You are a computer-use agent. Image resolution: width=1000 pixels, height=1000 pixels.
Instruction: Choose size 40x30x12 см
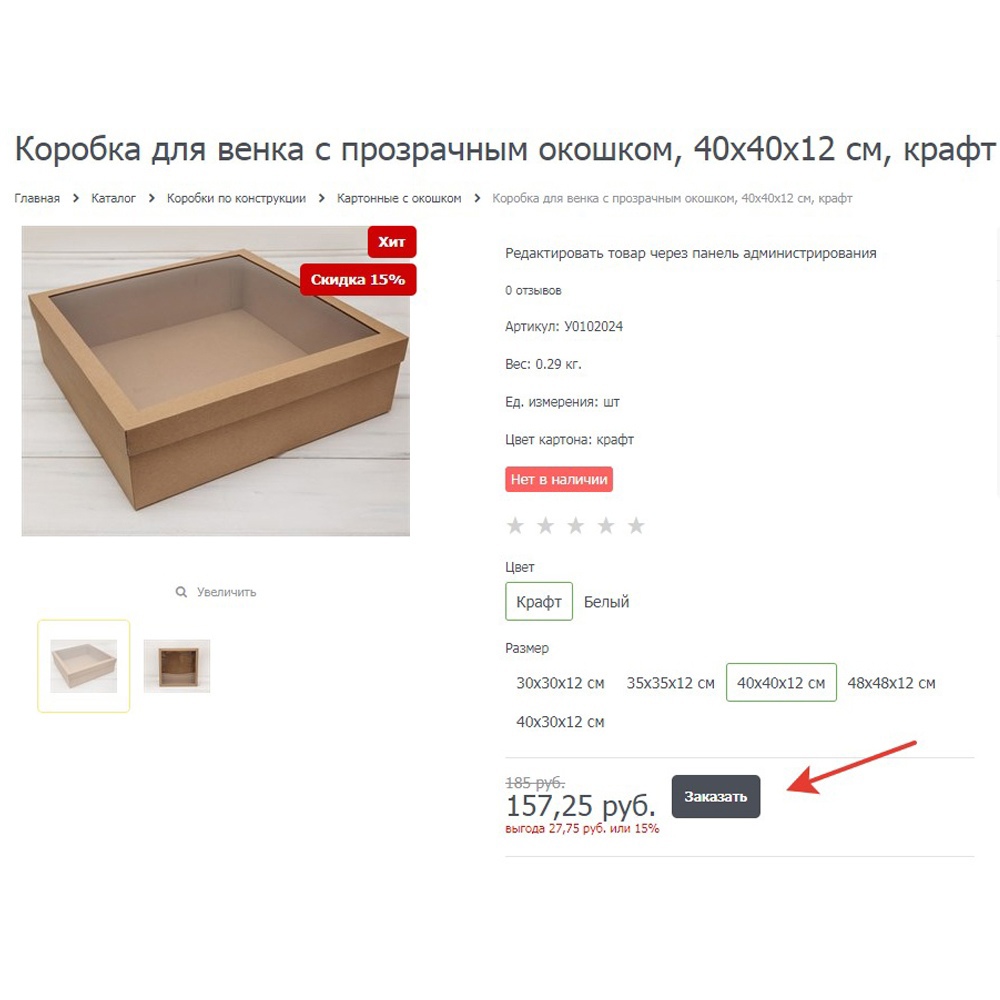point(560,722)
